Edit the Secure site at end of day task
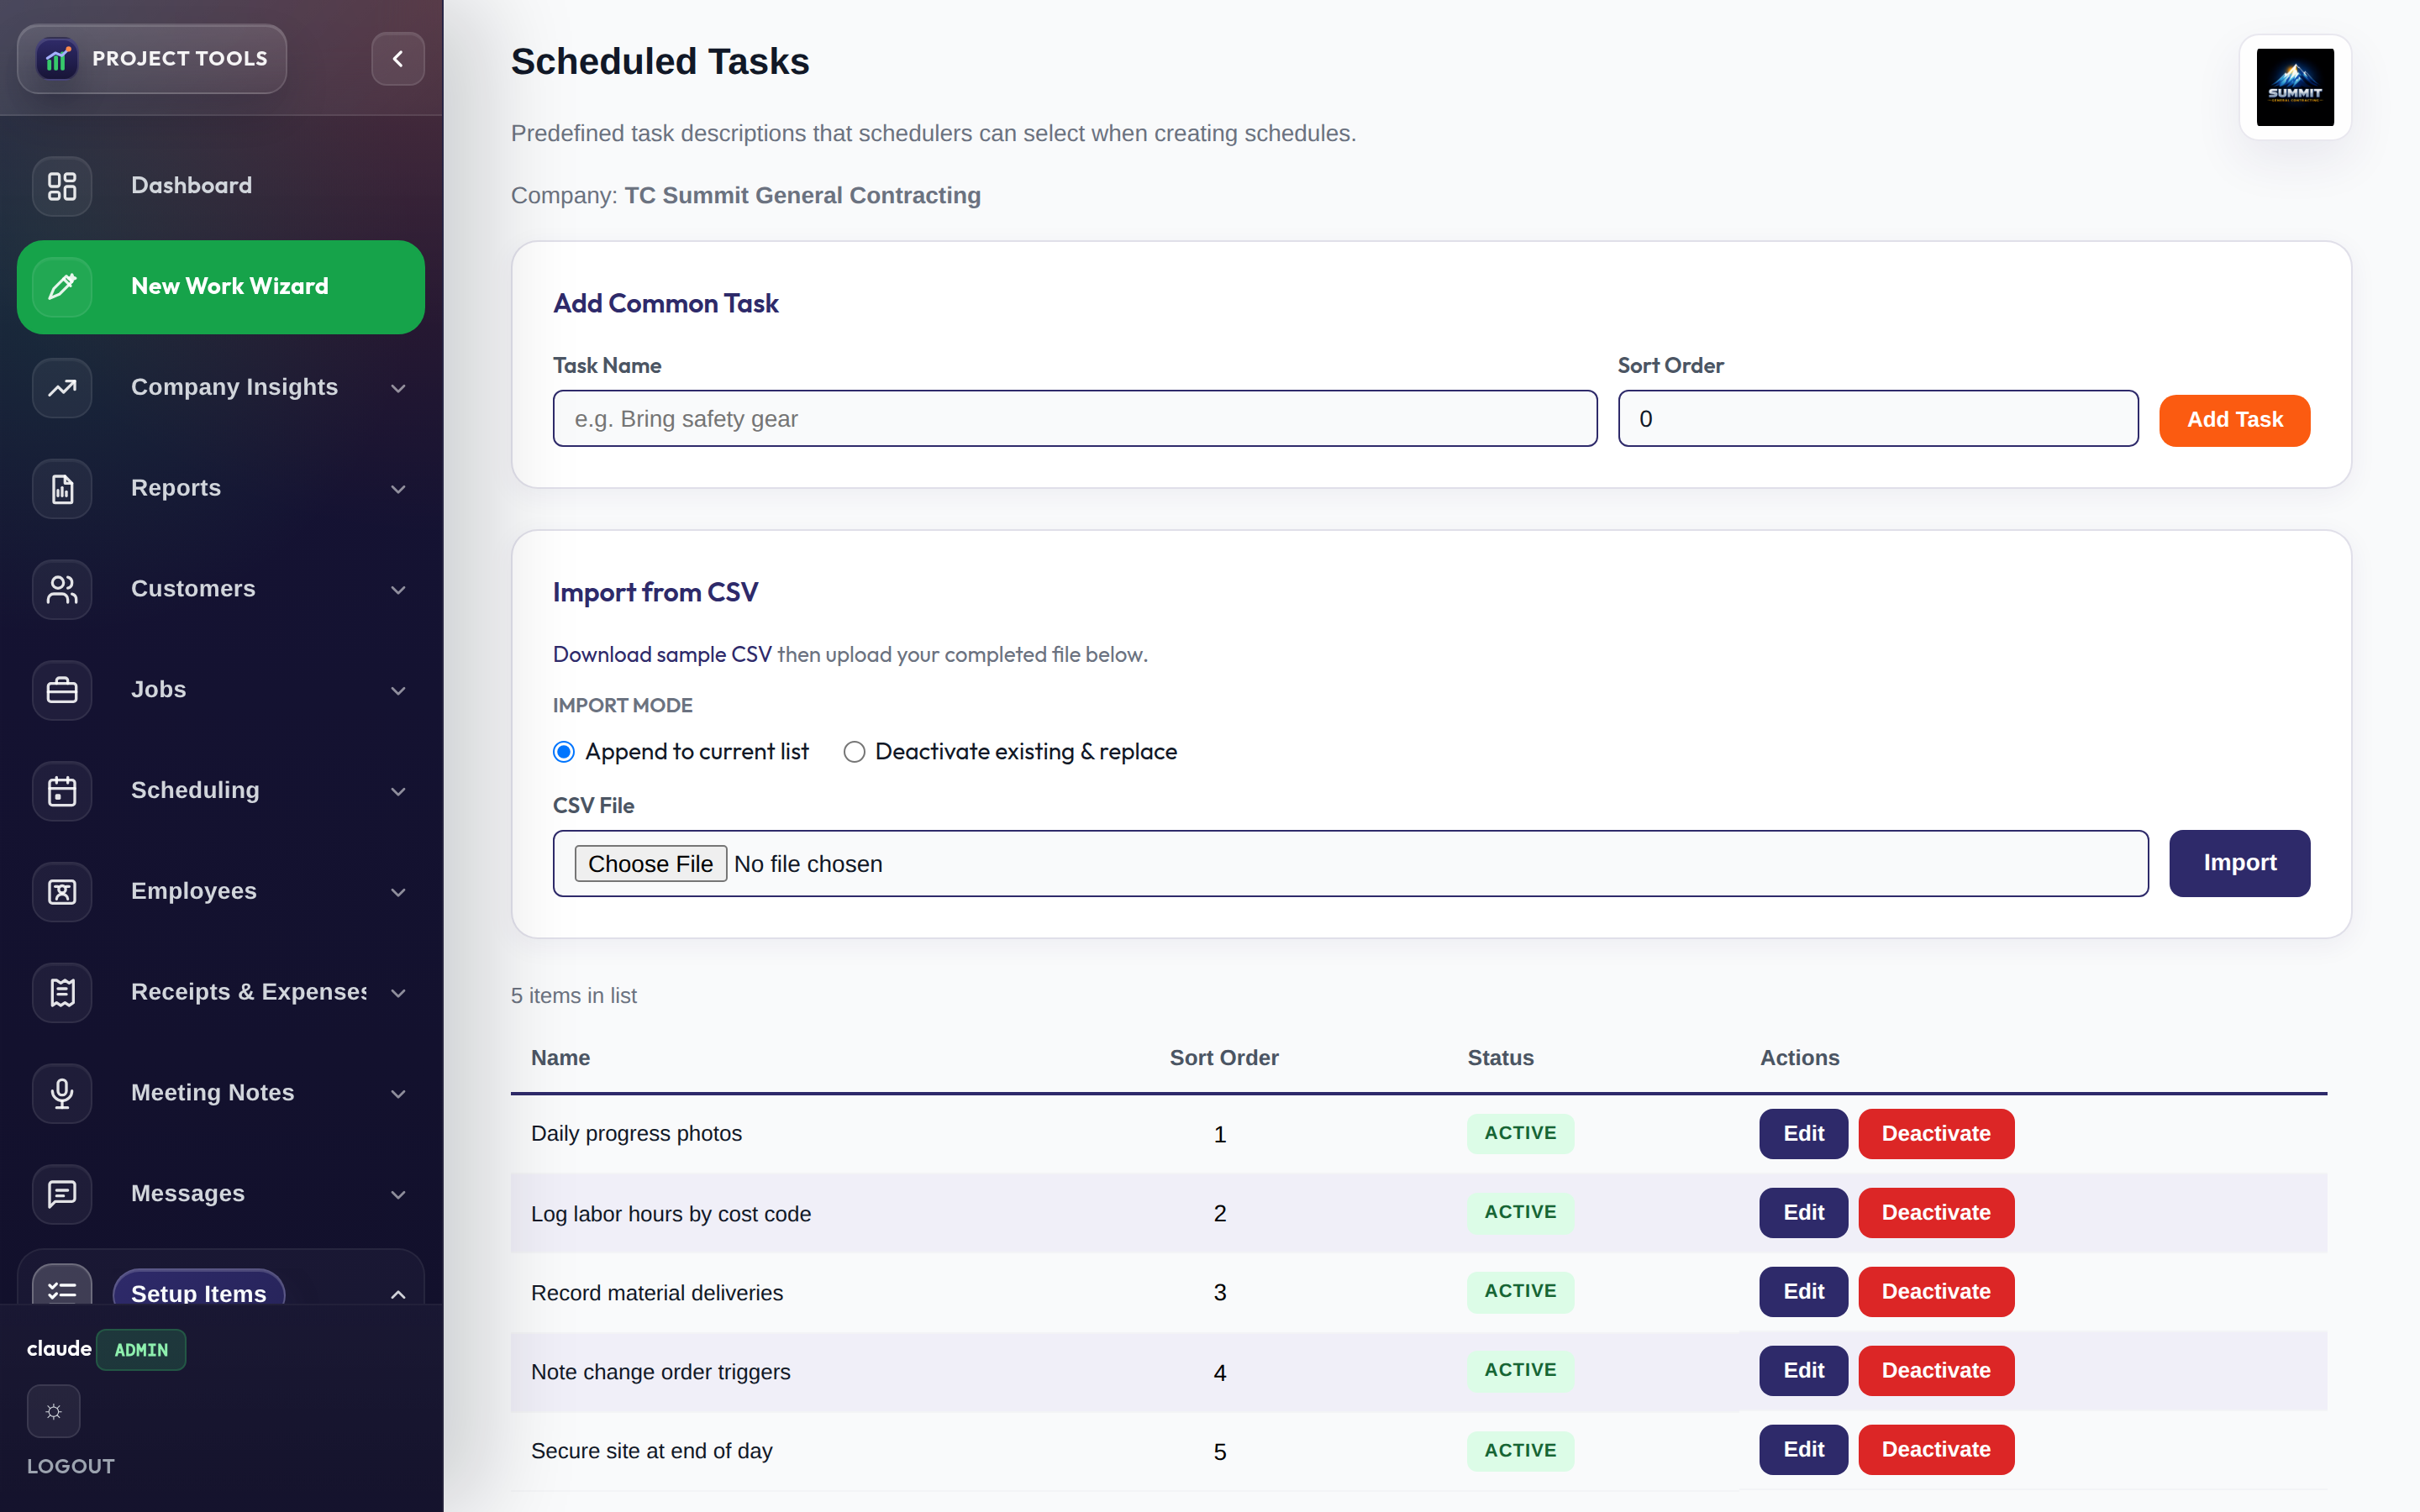The width and height of the screenshot is (2420, 1512). coord(1803,1450)
